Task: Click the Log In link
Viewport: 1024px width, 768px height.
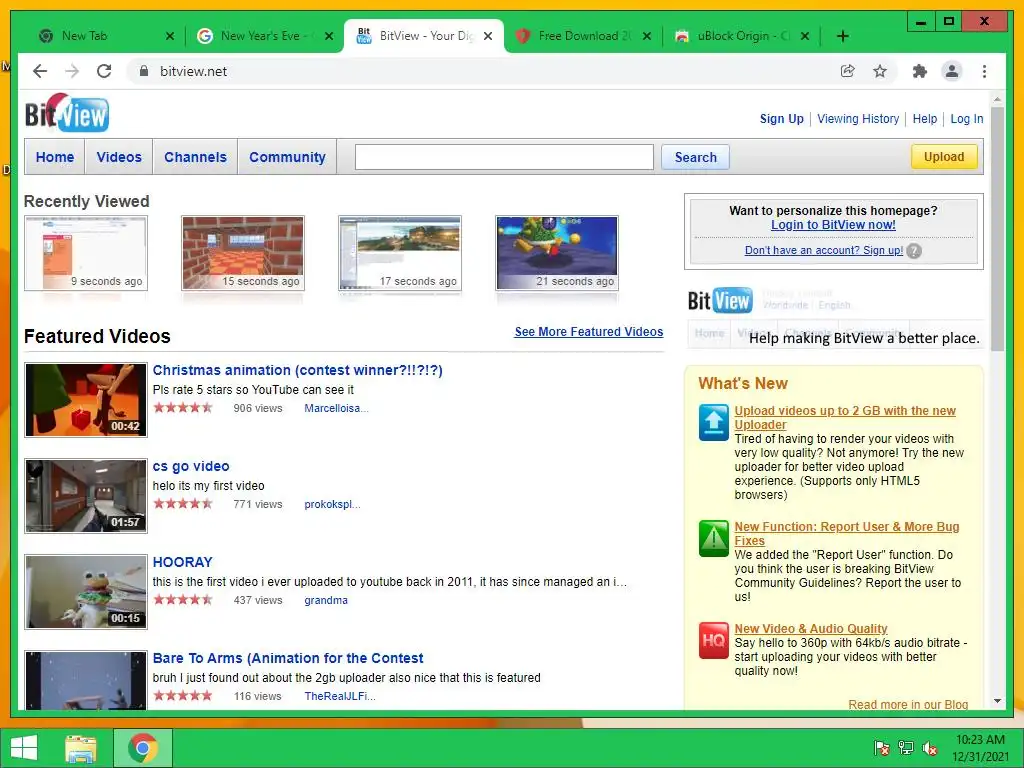Action: click(967, 119)
